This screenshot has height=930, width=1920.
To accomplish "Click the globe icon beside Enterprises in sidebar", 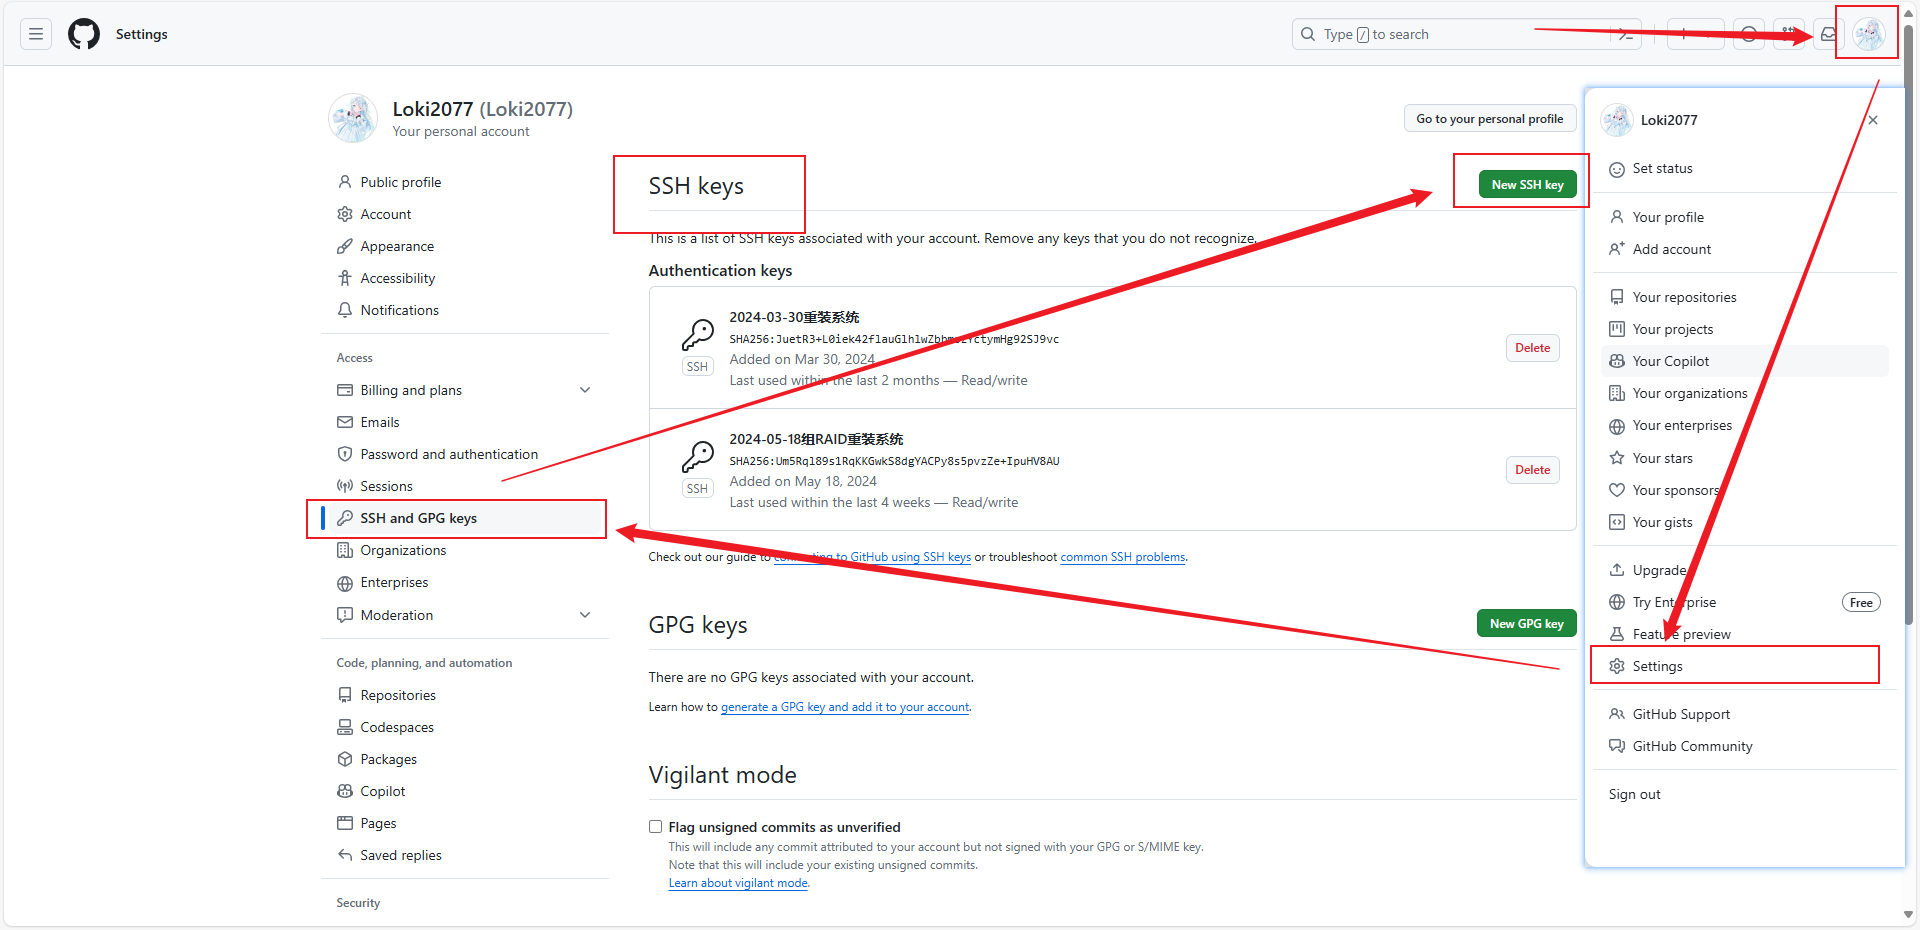I will tap(345, 583).
